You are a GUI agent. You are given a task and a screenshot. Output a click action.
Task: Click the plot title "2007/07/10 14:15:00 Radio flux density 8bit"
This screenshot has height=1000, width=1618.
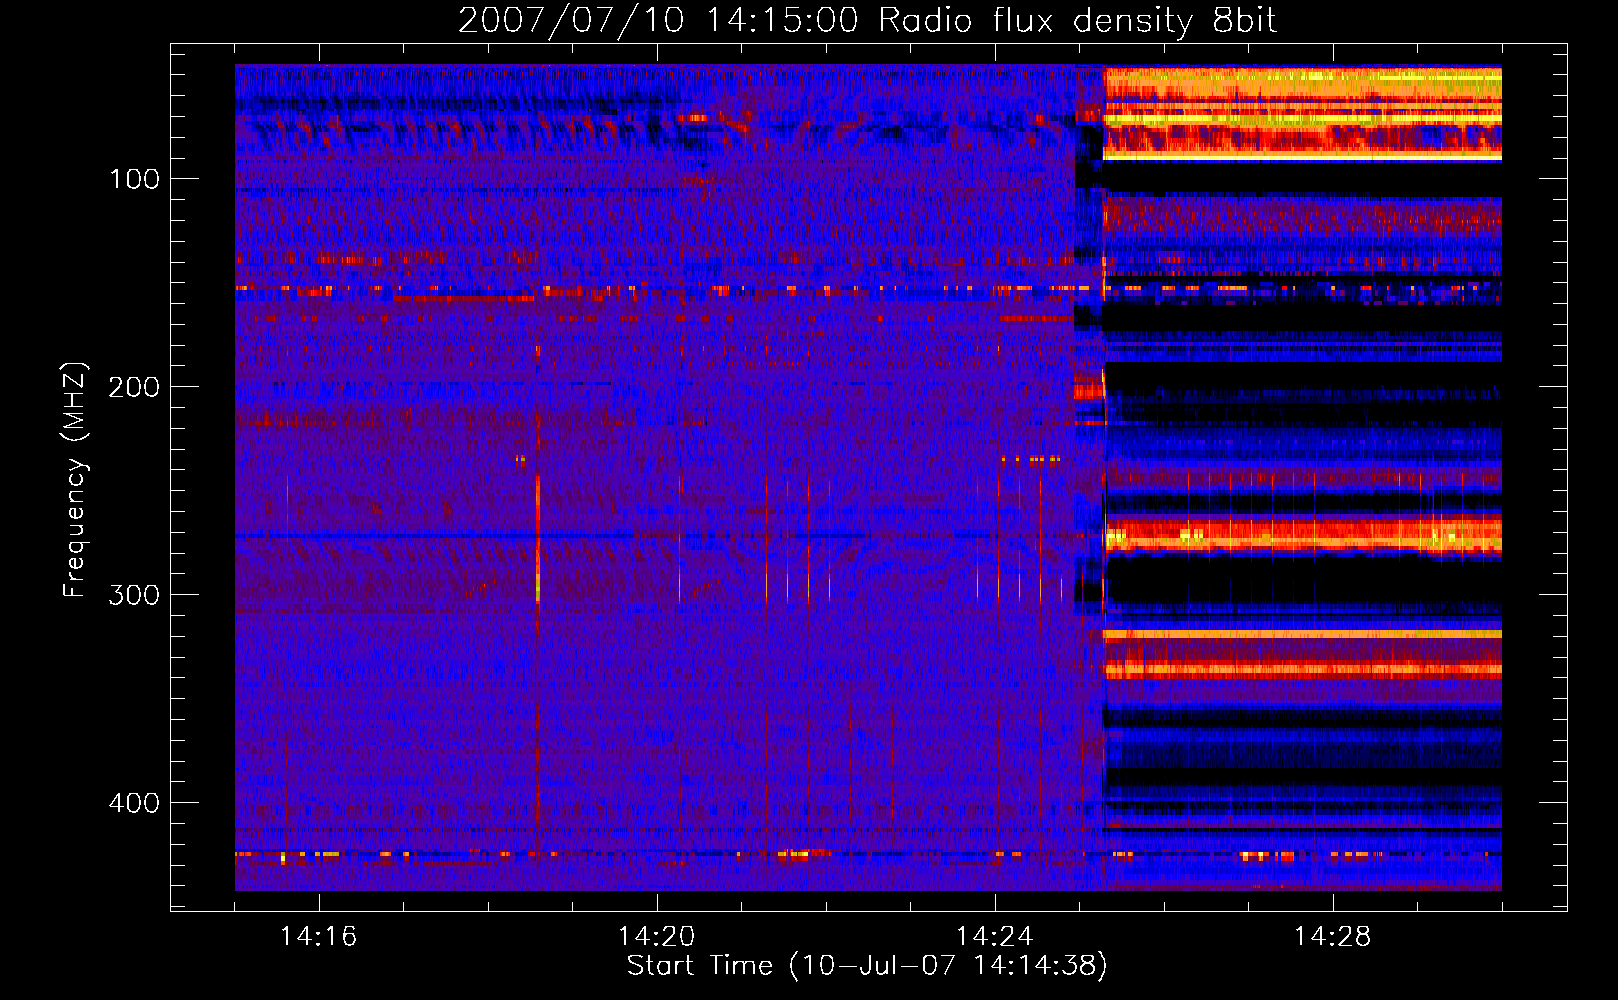point(867,21)
